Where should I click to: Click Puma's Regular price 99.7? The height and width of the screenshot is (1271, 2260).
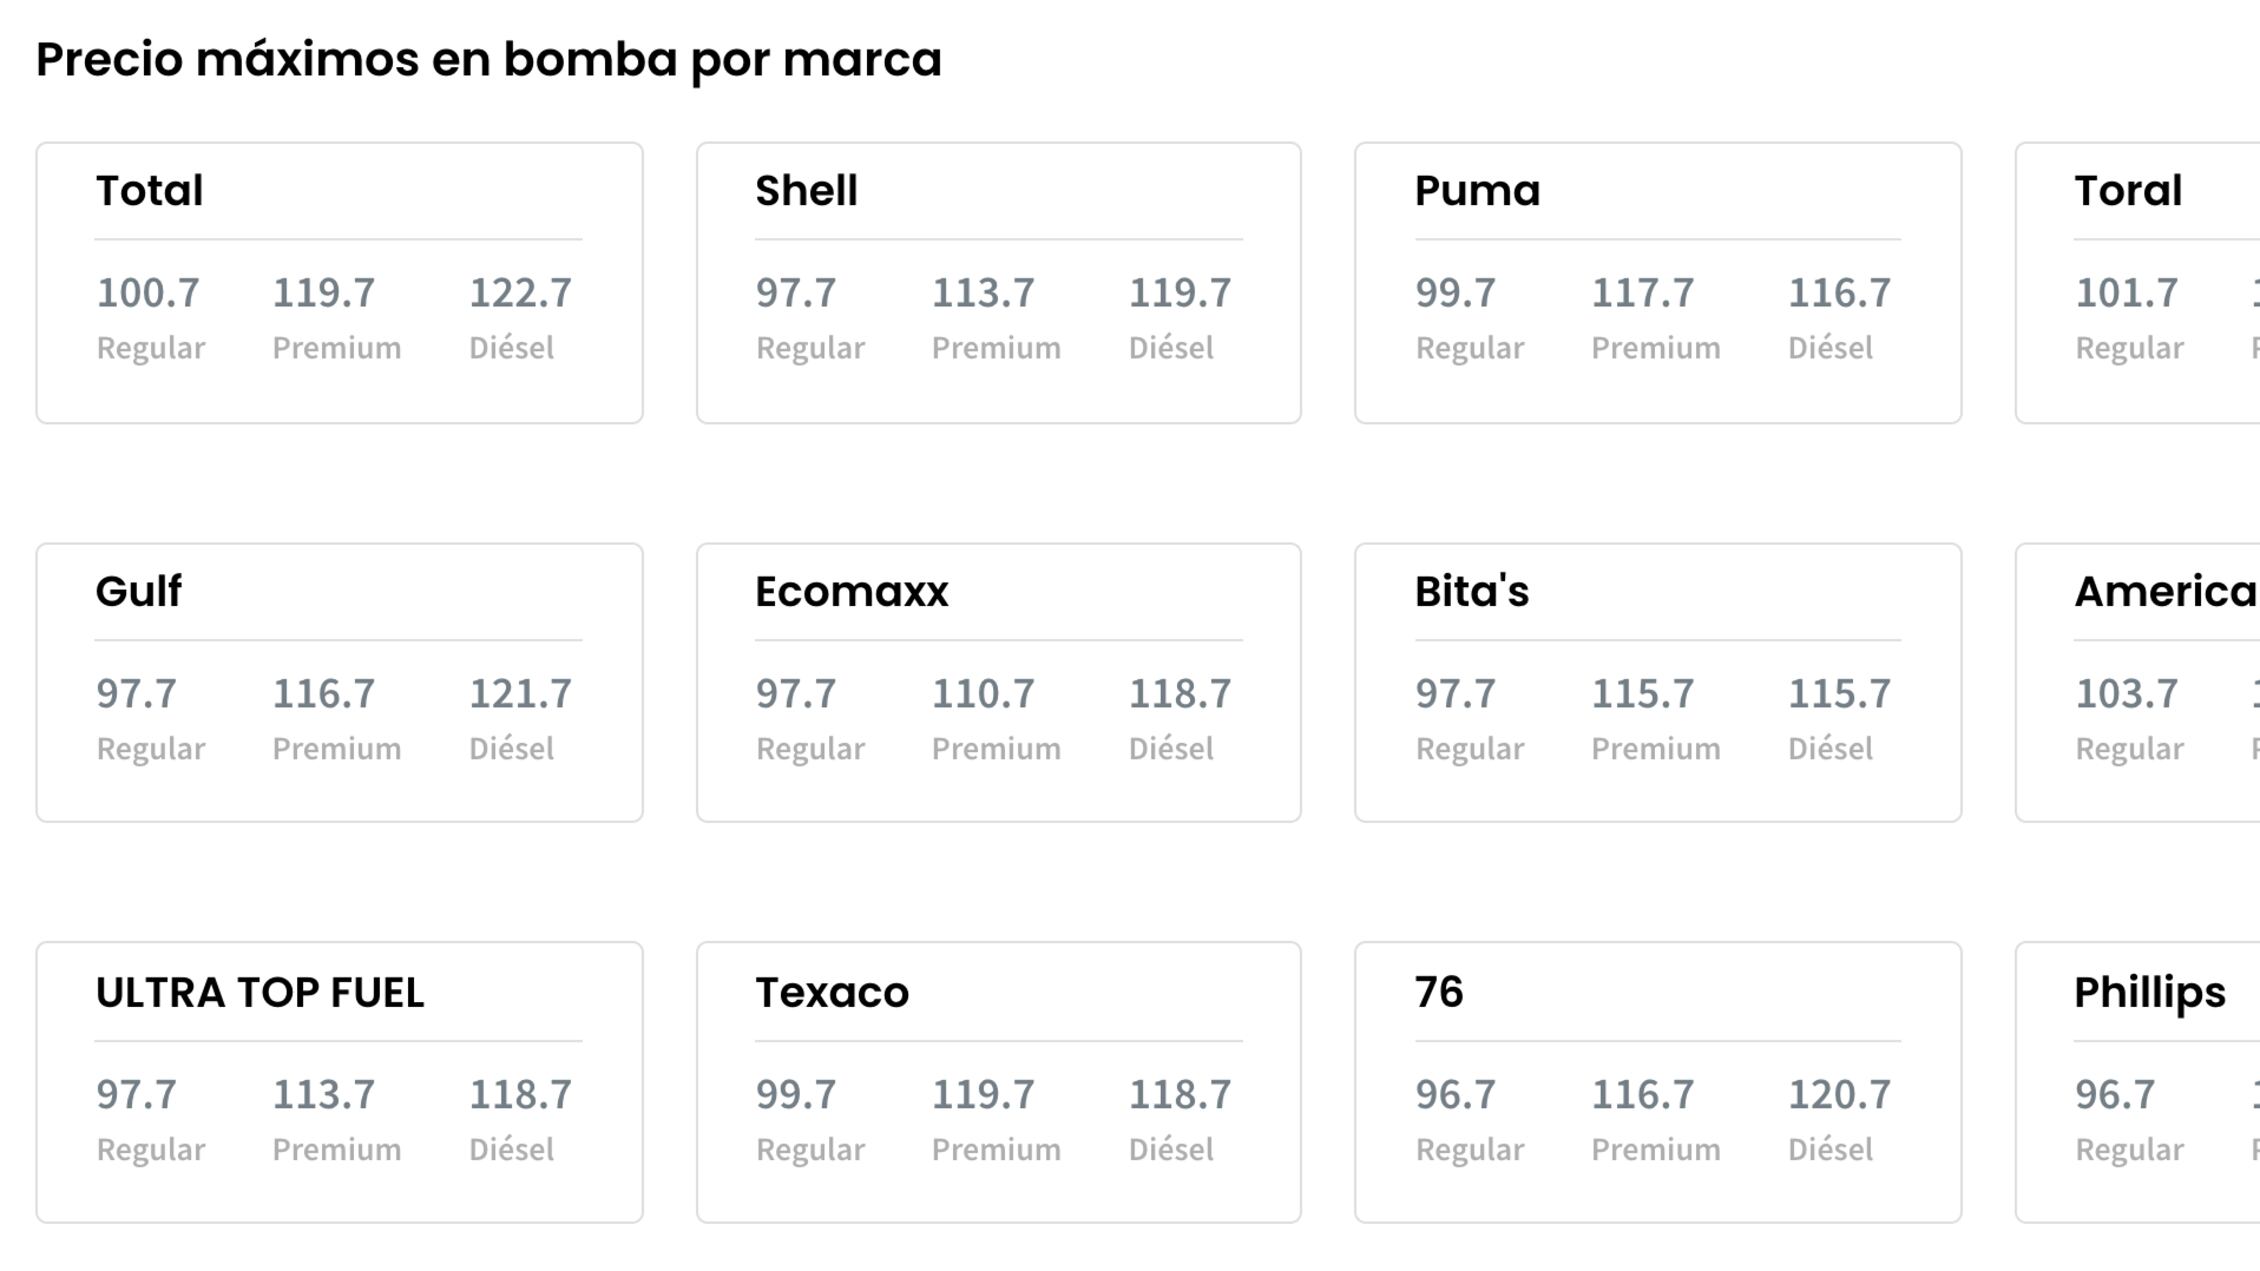1455,293
